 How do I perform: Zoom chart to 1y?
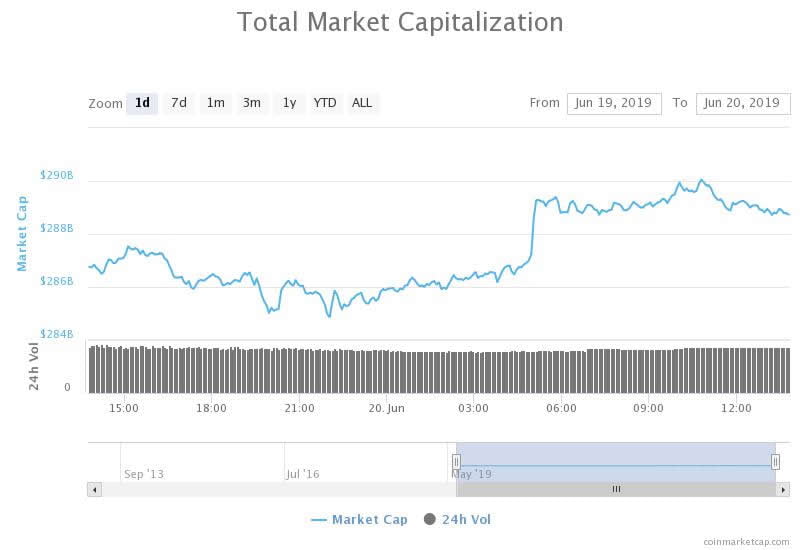pyautogui.click(x=289, y=103)
